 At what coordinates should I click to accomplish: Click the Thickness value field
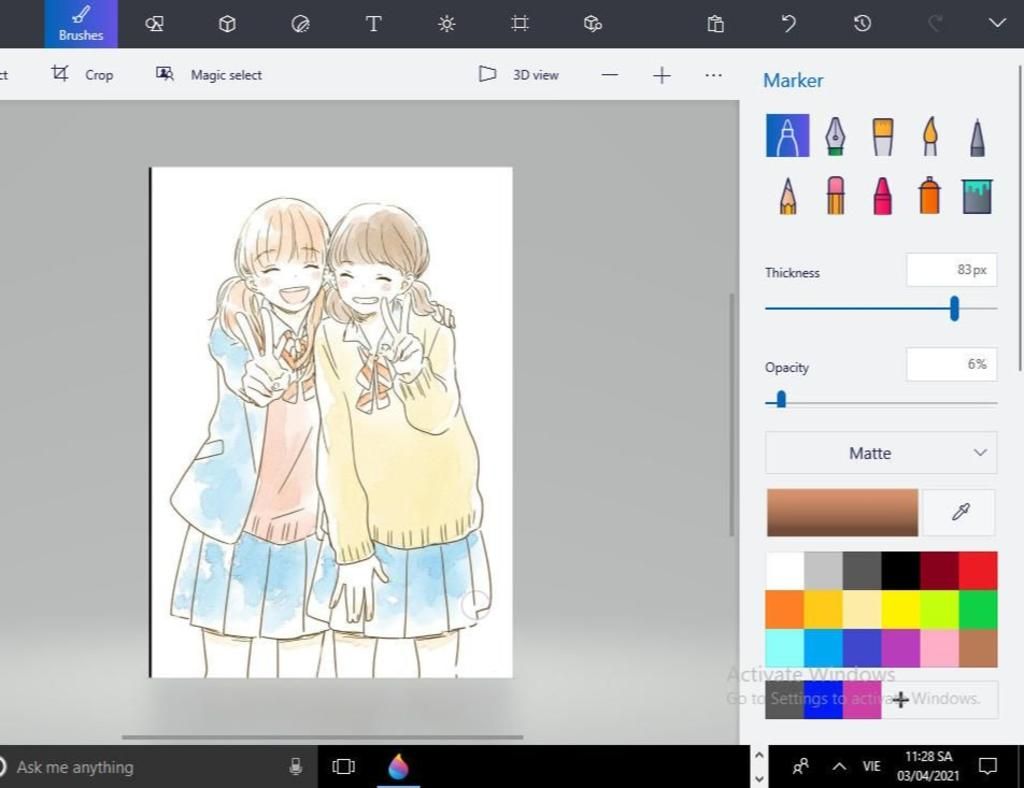click(952, 270)
